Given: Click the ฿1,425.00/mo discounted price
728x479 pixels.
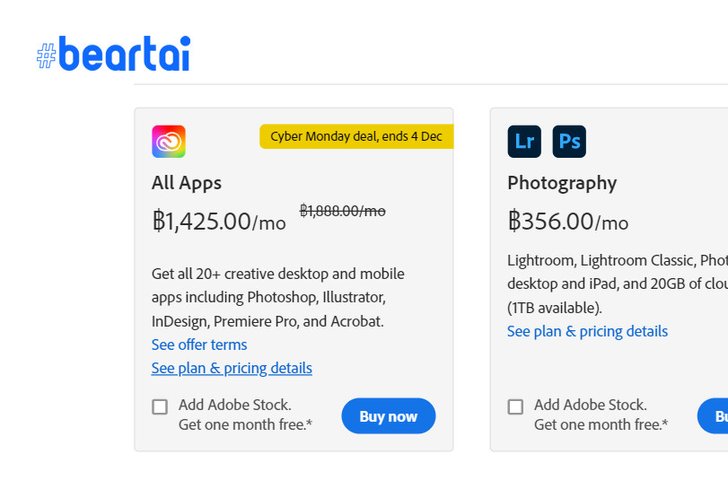Looking at the screenshot, I should (219, 221).
